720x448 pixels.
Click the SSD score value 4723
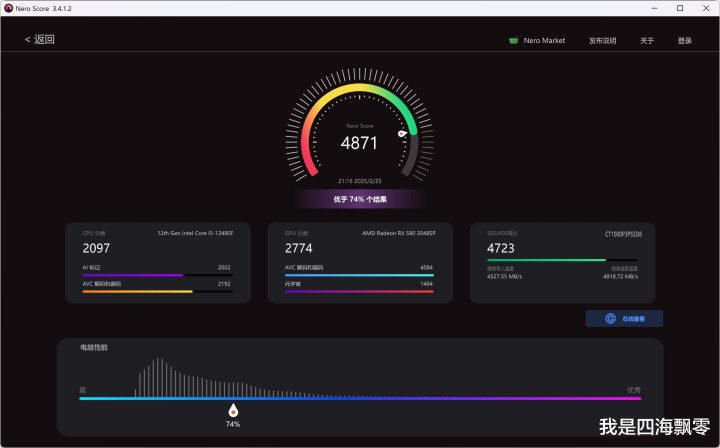coord(501,248)
